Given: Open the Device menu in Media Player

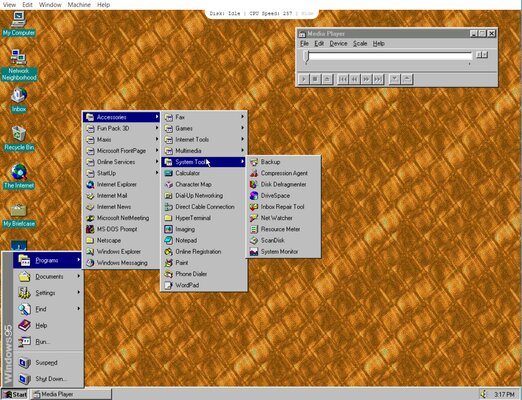Looking at the screenshot, I should click(x=338, y=44).
